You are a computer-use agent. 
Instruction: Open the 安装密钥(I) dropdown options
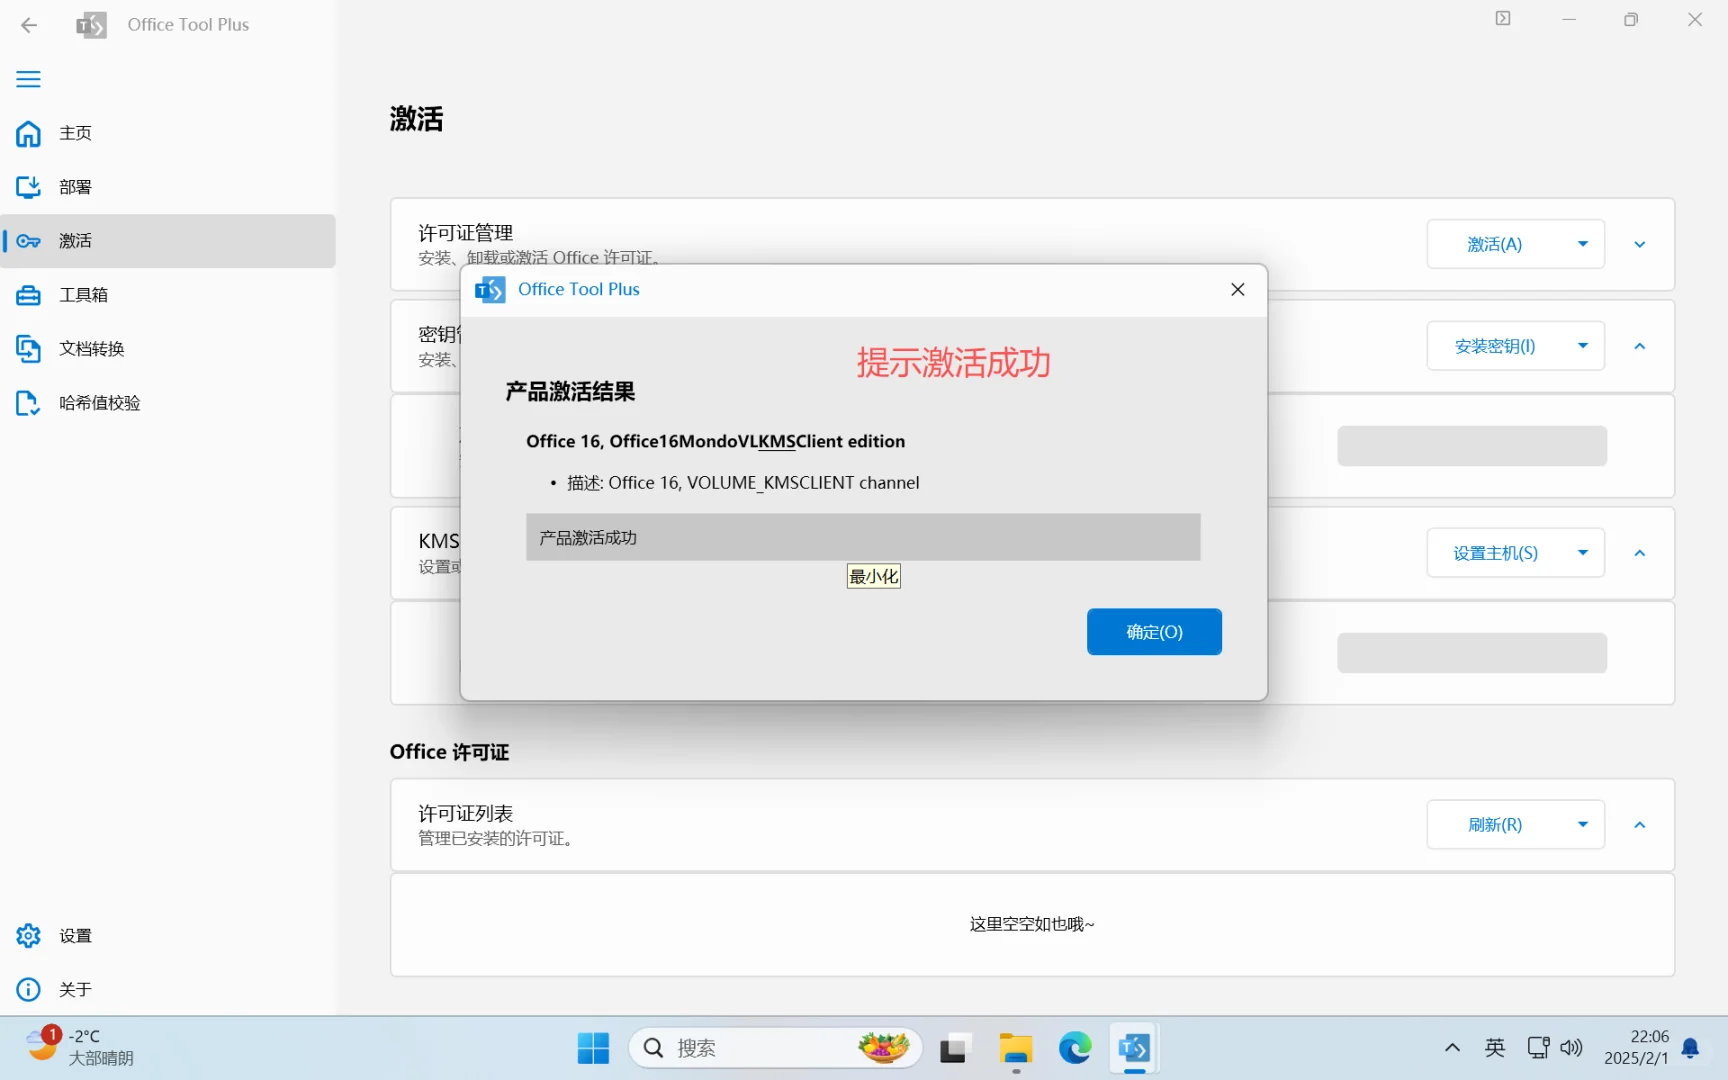(x=1582, y=345)
